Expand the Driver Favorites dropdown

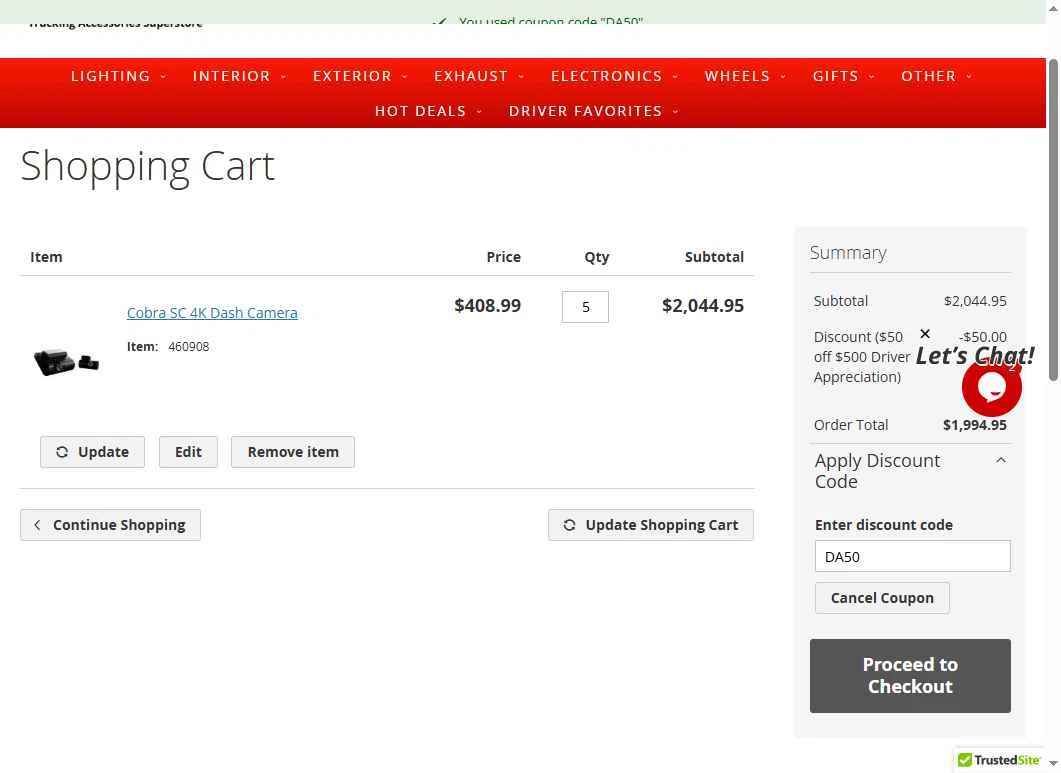593,111
